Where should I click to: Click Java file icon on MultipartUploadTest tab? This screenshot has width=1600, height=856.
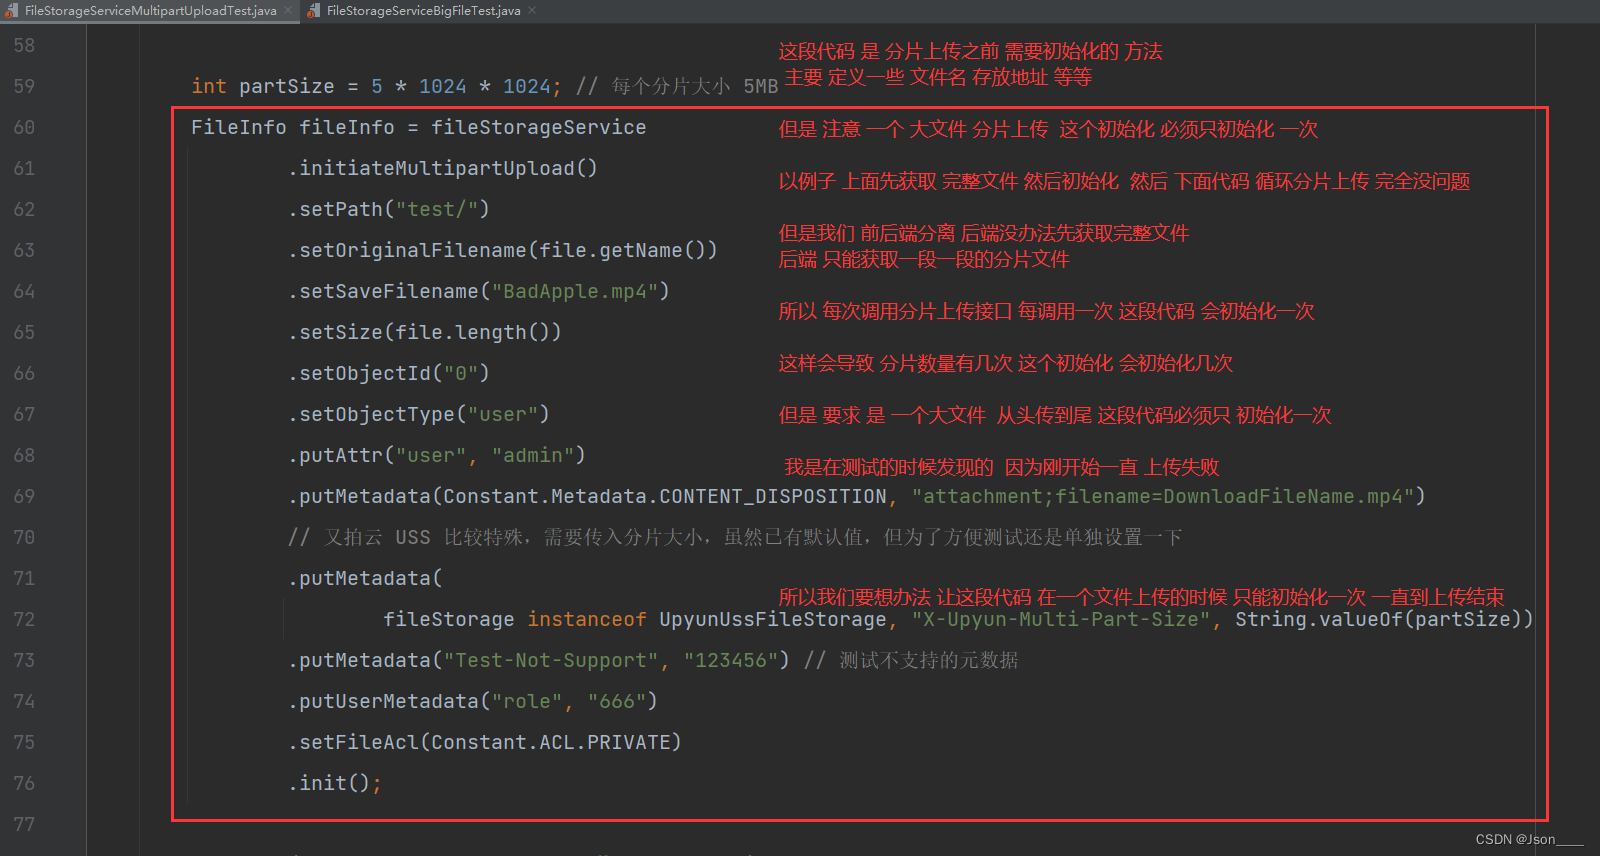[12, 11]
